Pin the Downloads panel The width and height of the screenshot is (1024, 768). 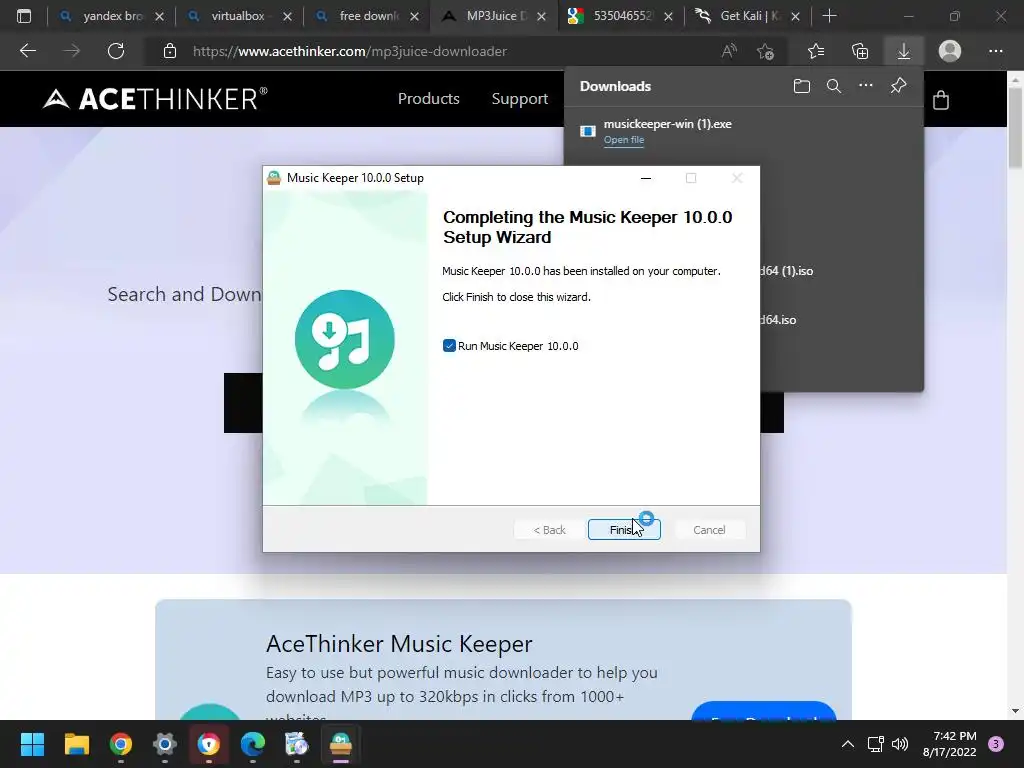898,86
